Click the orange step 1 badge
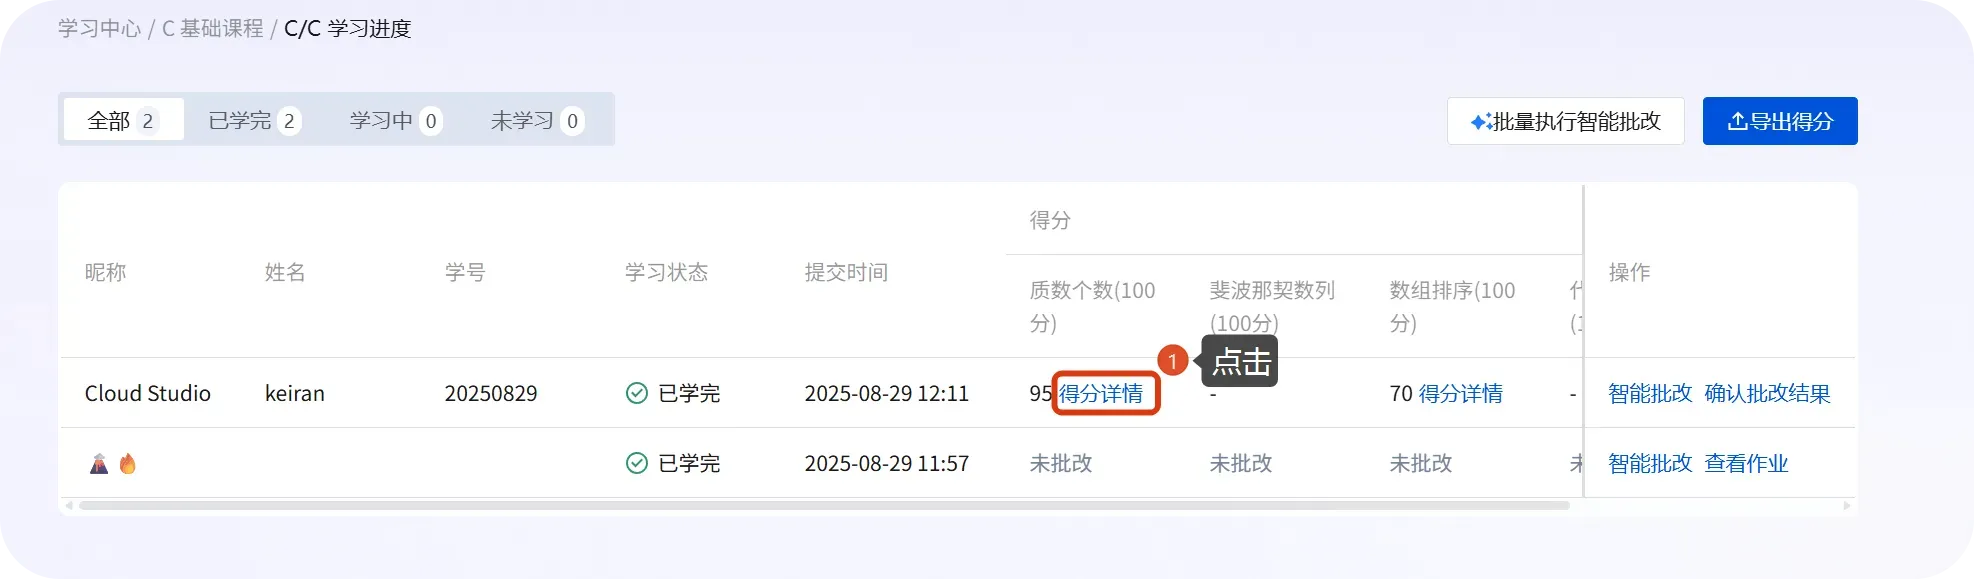1974x579 pixels. tap(1172, 360)
